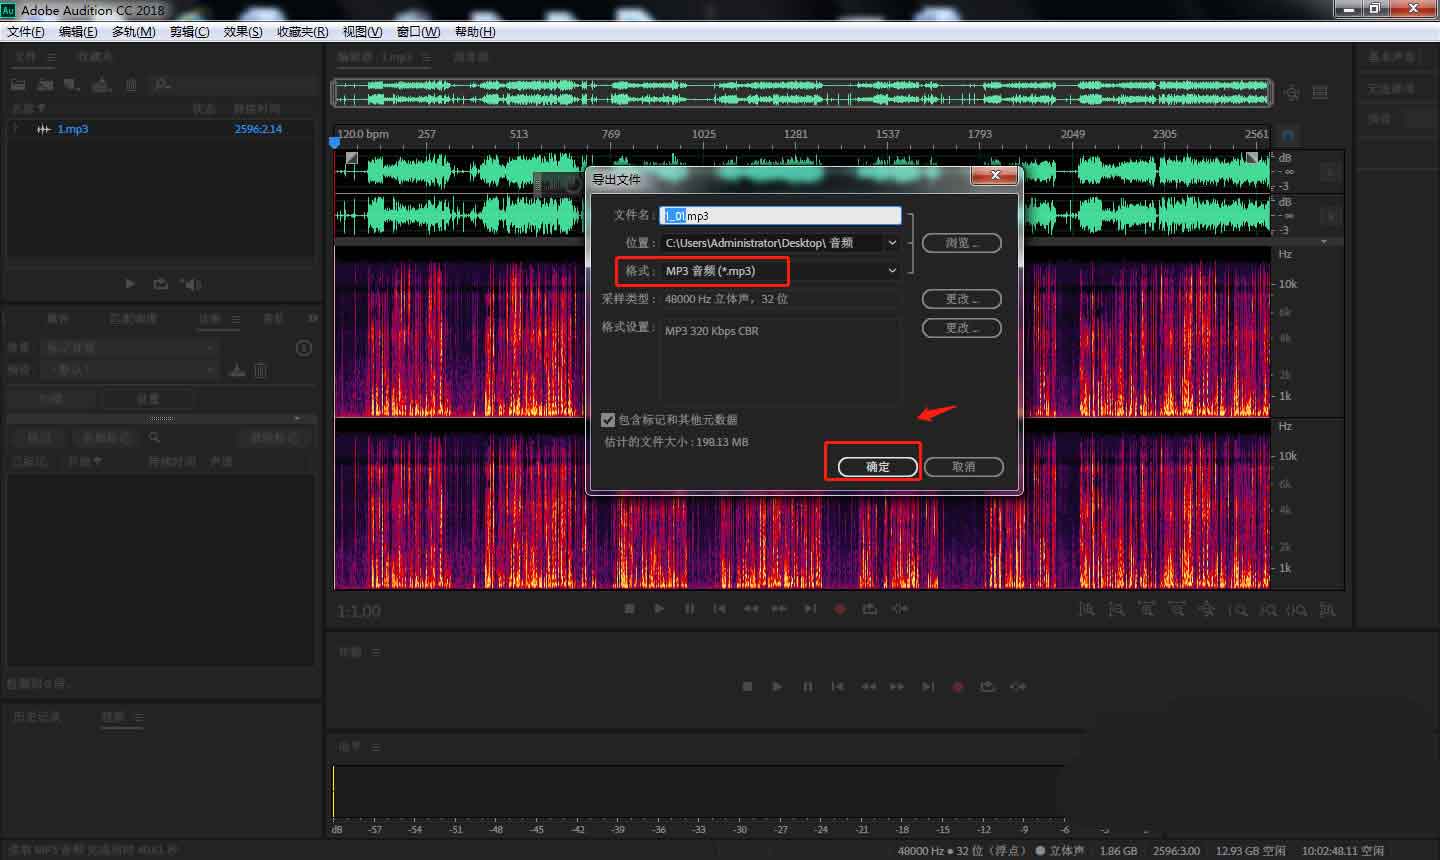Open the 格式 MP3 format dropdown
Image resolution: width=1440 pixels, height=860 pixels.
point(891,271)
